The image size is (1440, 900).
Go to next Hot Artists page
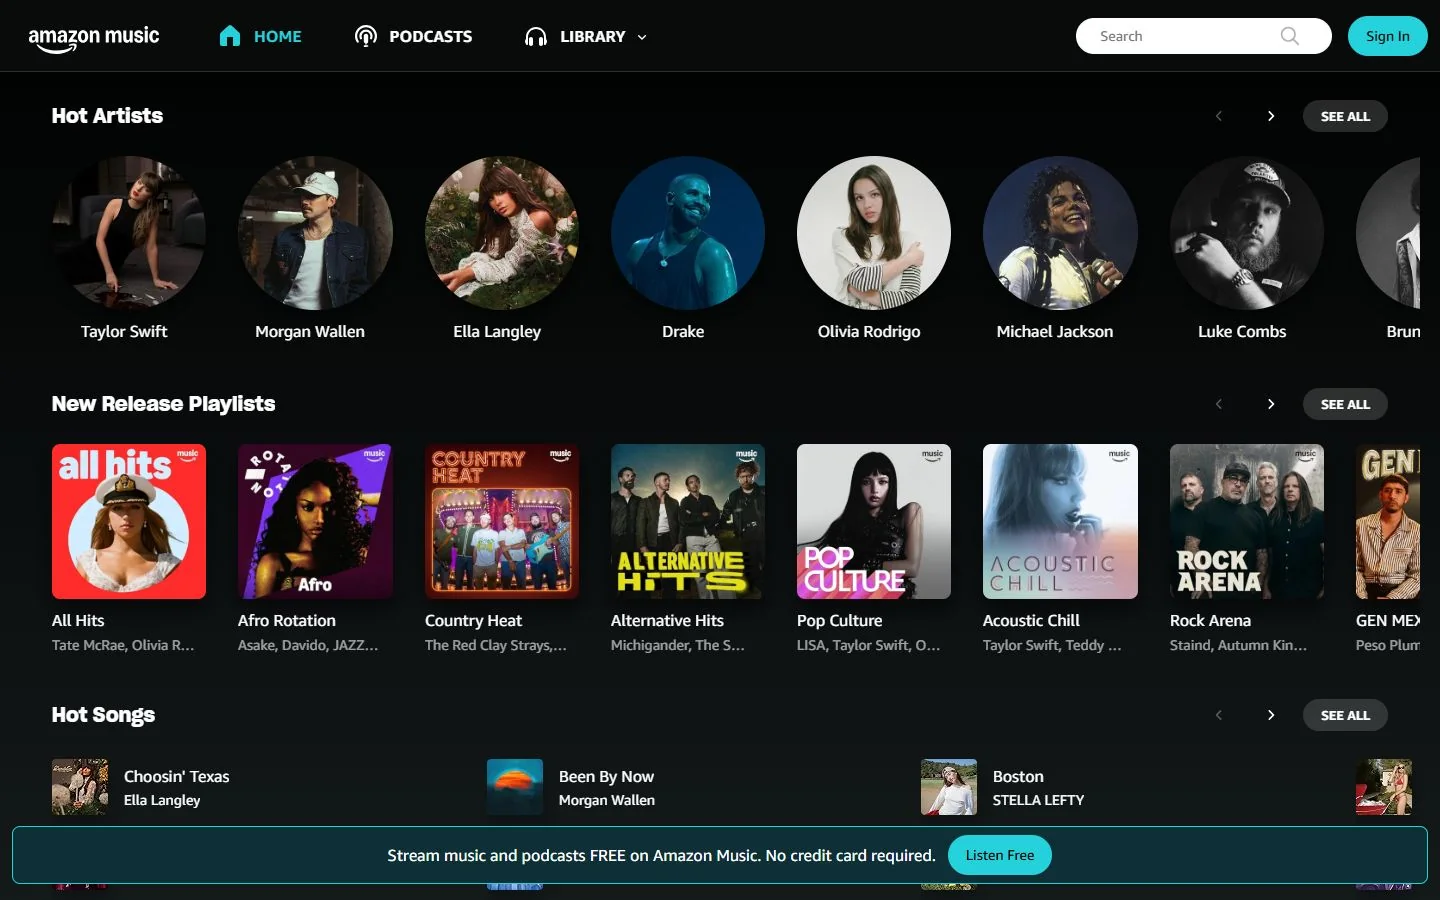coord(1271,116)
